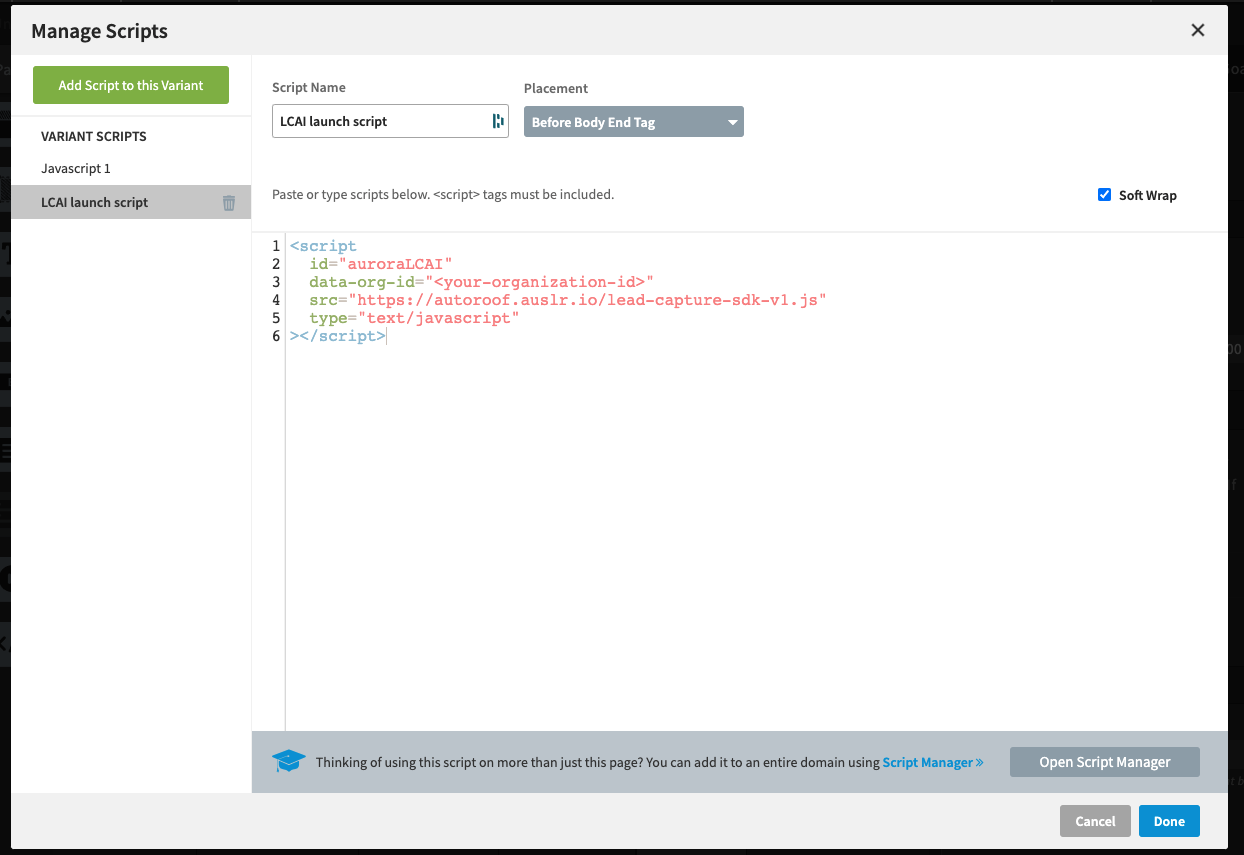Click the opening <script line
1244x855 pixels.
click(323, 246)
